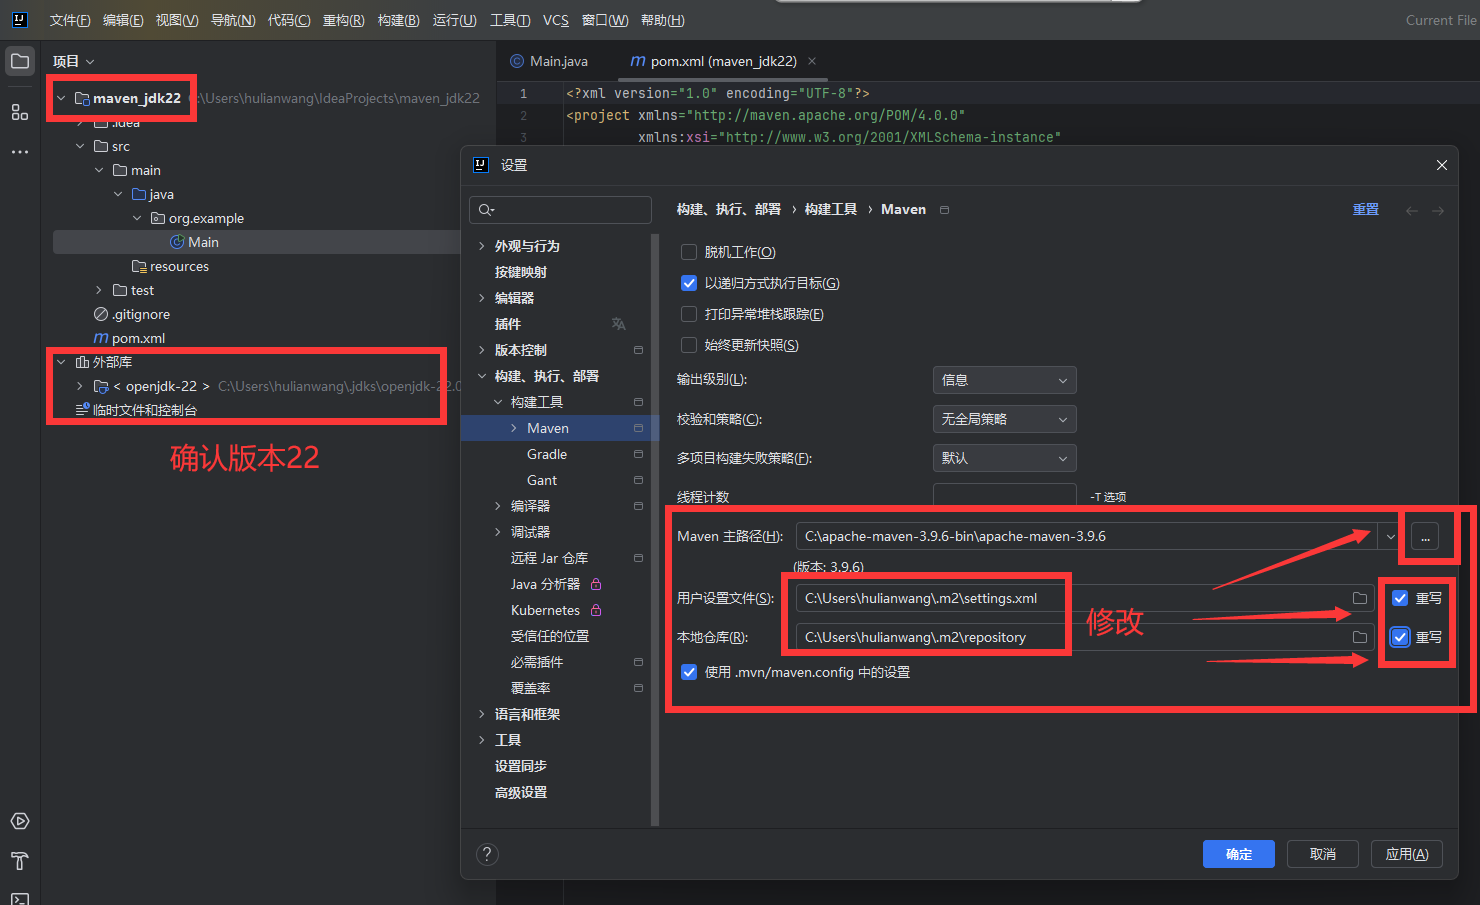
Task: Click the 线程计数 input field
Action: (x=1004, y=496)
